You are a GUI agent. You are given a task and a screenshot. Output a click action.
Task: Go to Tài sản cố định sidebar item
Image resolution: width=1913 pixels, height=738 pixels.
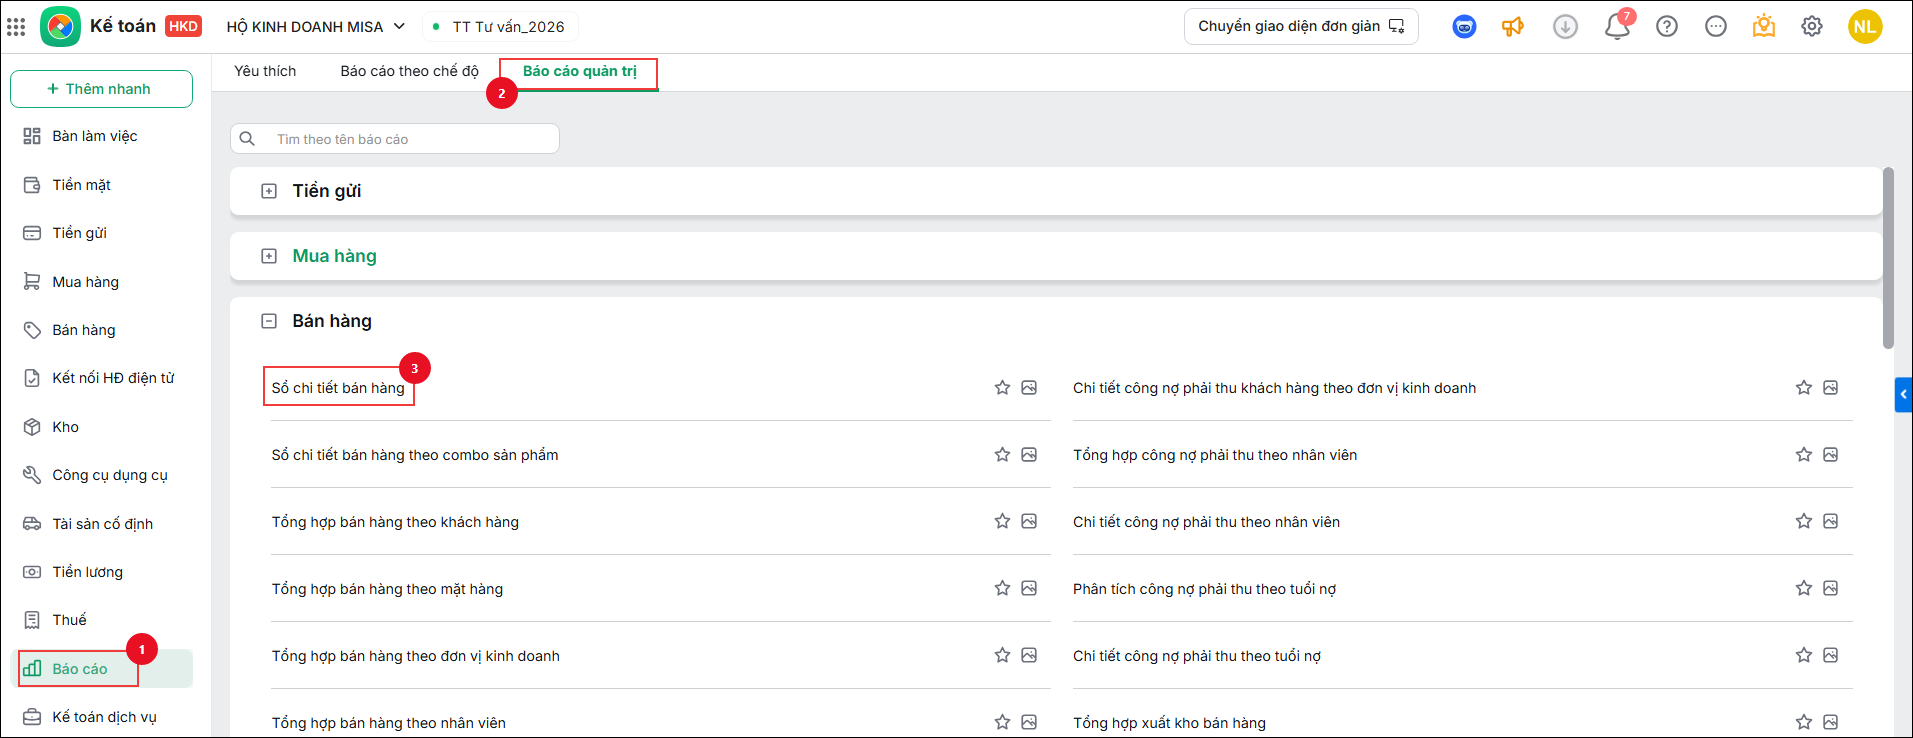101,524
